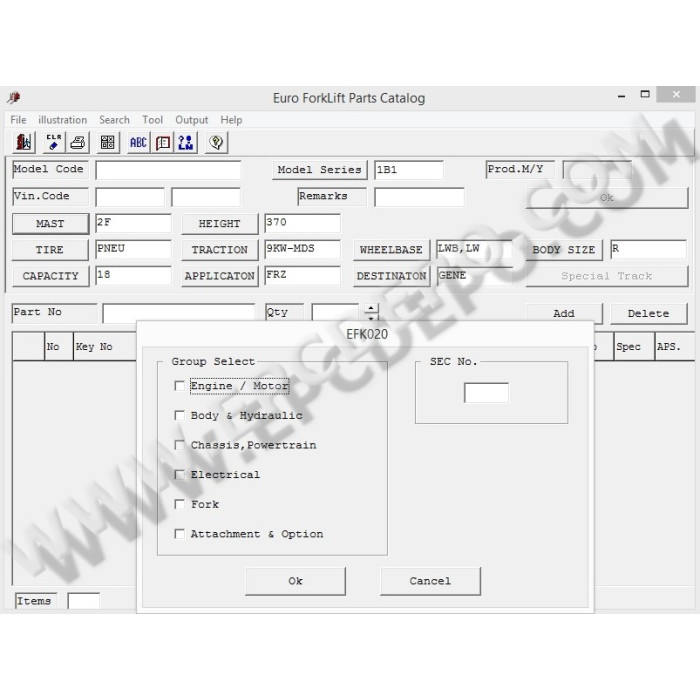Check the Body & Hydraulic checkbox
The height and width of the screenshot is (700, 700).
179,416
